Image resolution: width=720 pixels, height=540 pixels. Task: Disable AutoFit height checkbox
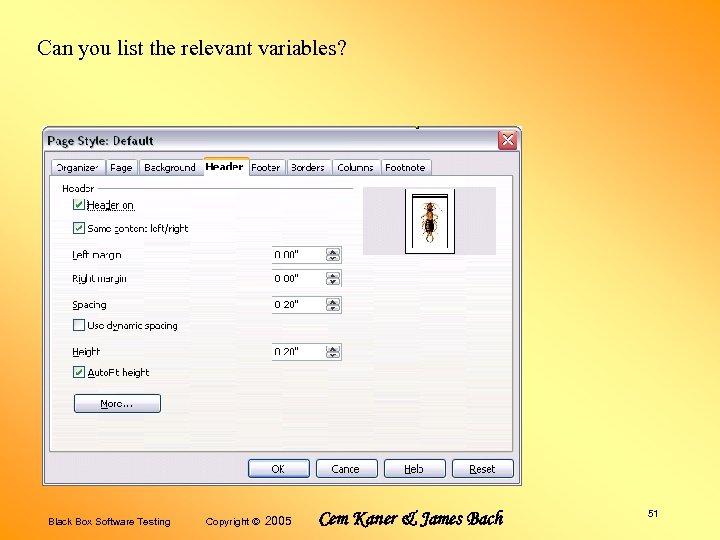point(79,372)
